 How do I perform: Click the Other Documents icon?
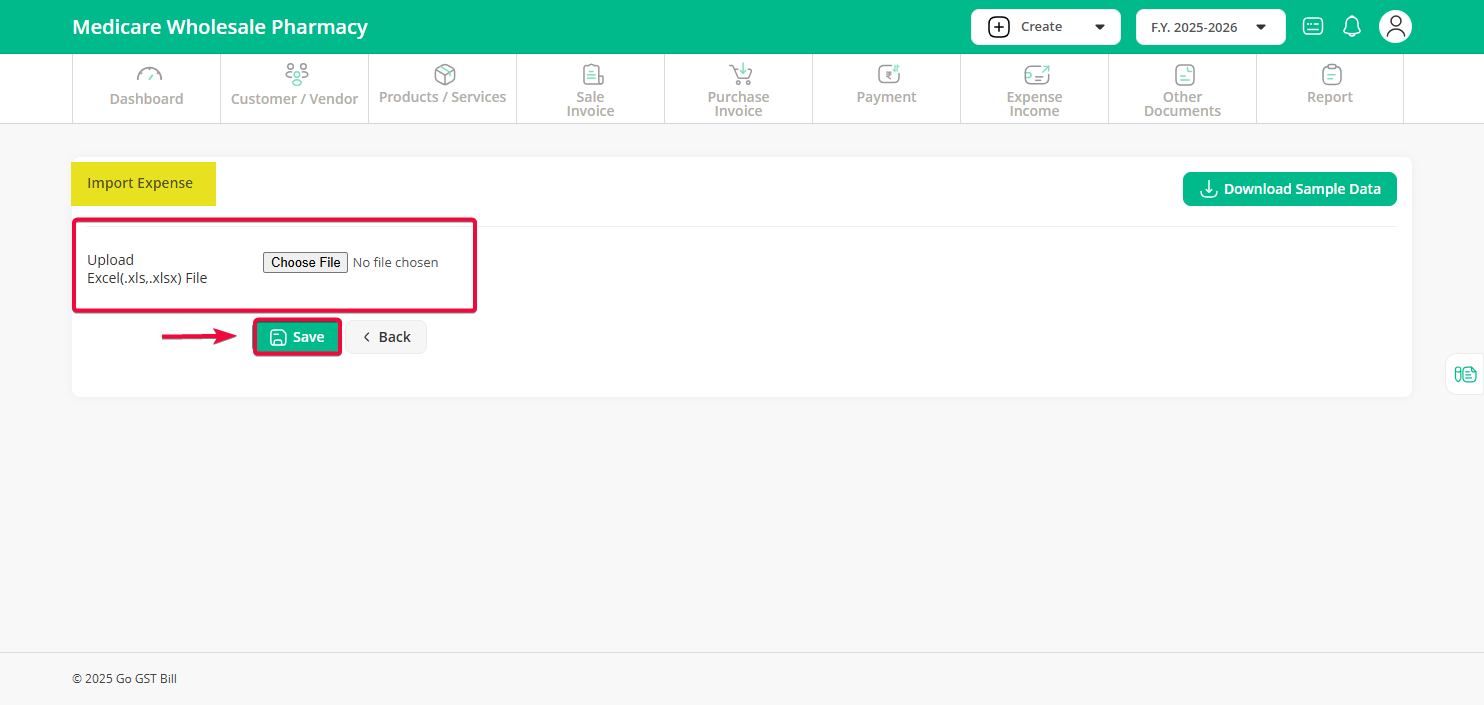pyautogui.click(x=1184, y=74)
